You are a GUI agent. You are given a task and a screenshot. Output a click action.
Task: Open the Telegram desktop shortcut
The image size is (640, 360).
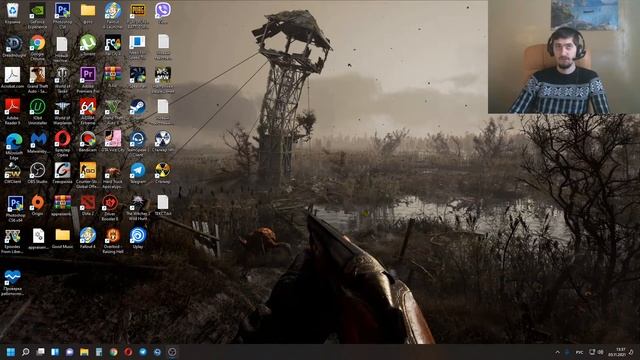(x=138, y=174)
